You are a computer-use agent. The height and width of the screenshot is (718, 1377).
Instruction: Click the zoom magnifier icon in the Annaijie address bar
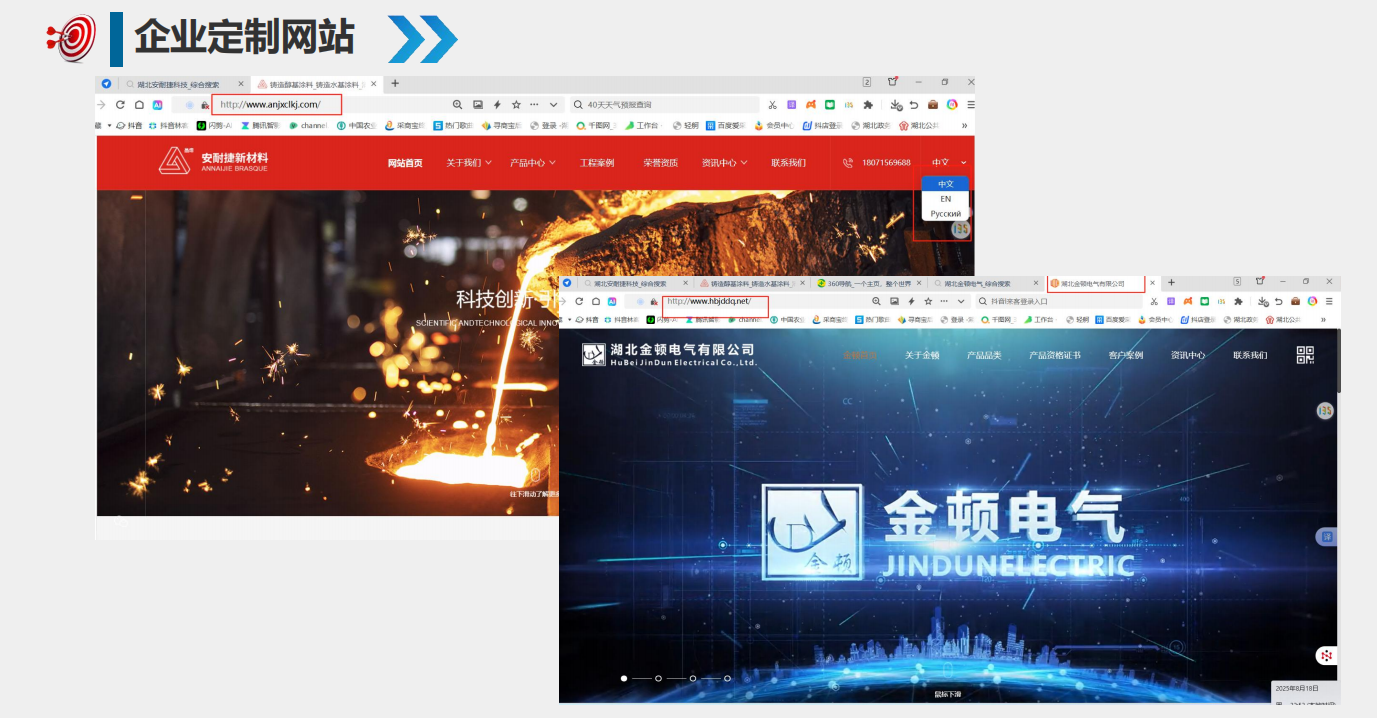tap(458, 104)
